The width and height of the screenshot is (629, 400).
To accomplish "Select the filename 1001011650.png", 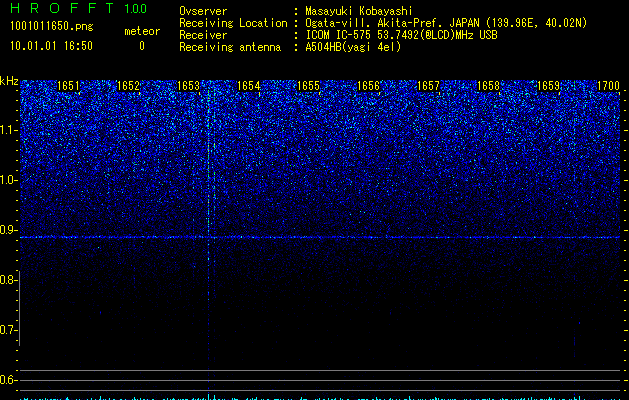I will [x=52, y=26].
